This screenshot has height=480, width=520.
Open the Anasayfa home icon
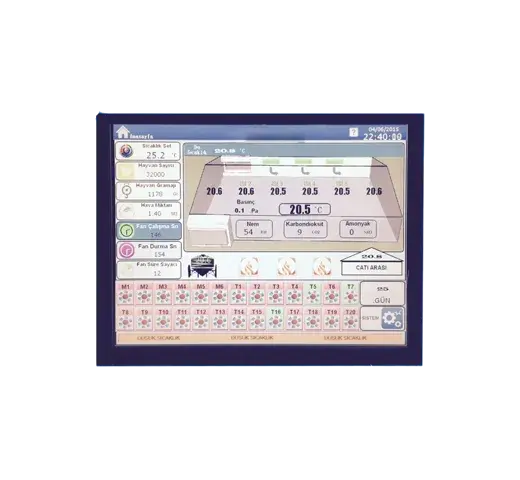(x=122, y=132)
